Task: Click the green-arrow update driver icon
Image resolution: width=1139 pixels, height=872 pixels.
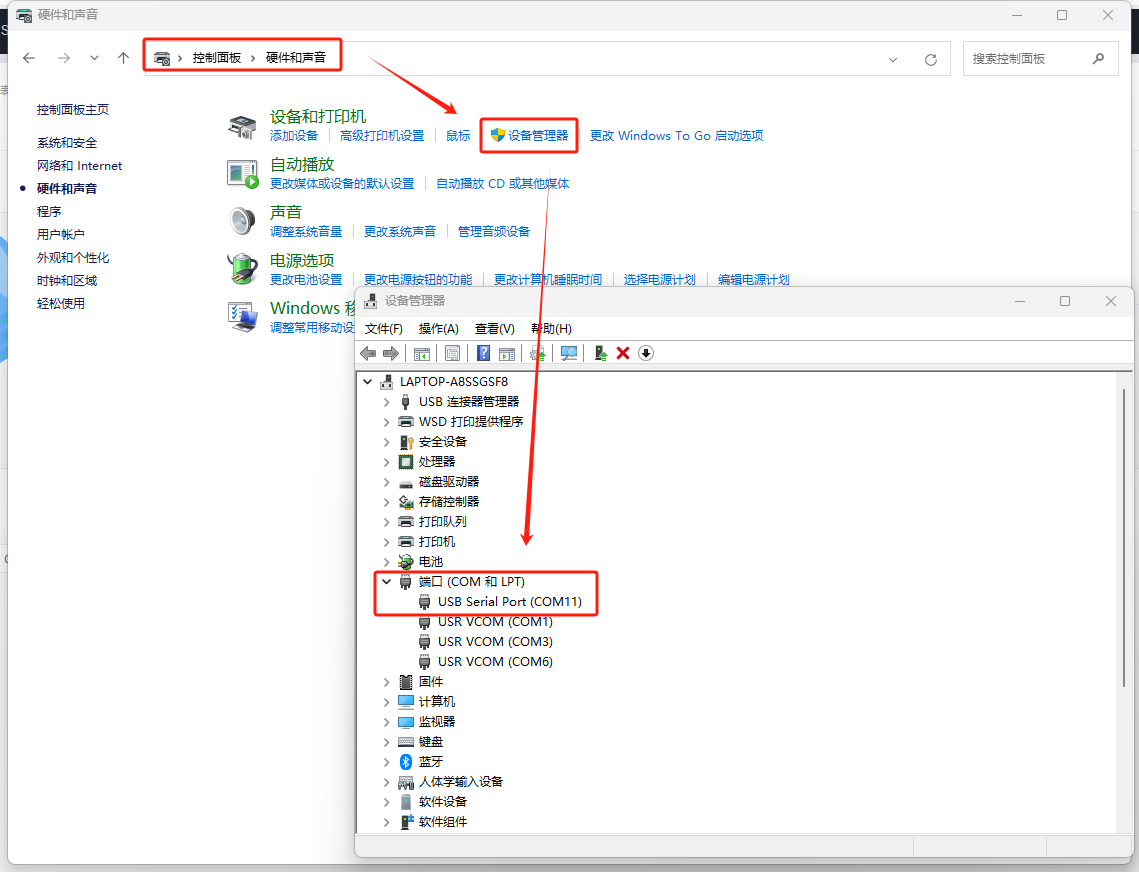Action: point(600,353)
